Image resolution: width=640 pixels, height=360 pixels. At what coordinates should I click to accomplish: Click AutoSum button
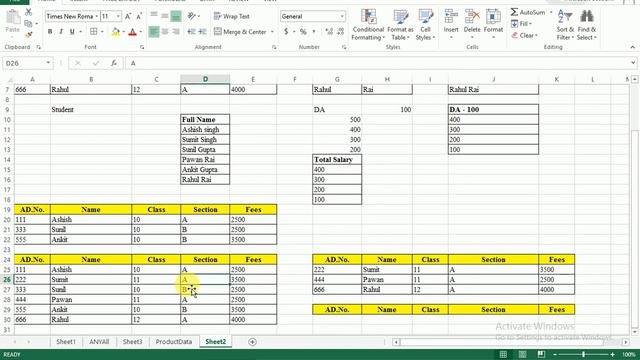[x=528, y=12]
